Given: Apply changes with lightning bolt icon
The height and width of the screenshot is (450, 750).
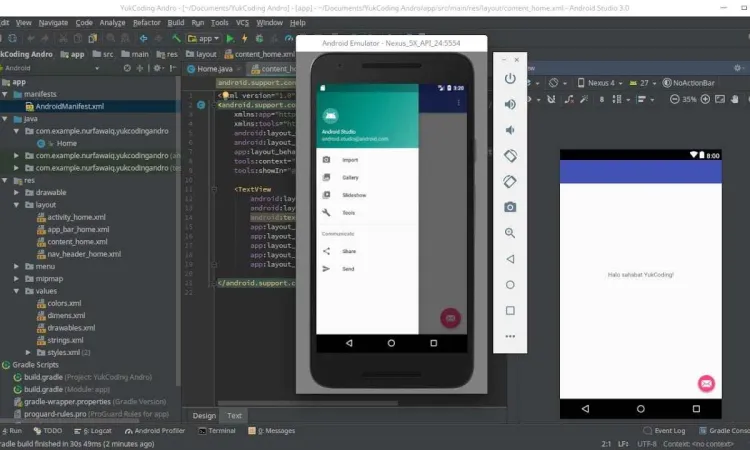Looking at the screenshot, I should [244, 38].
